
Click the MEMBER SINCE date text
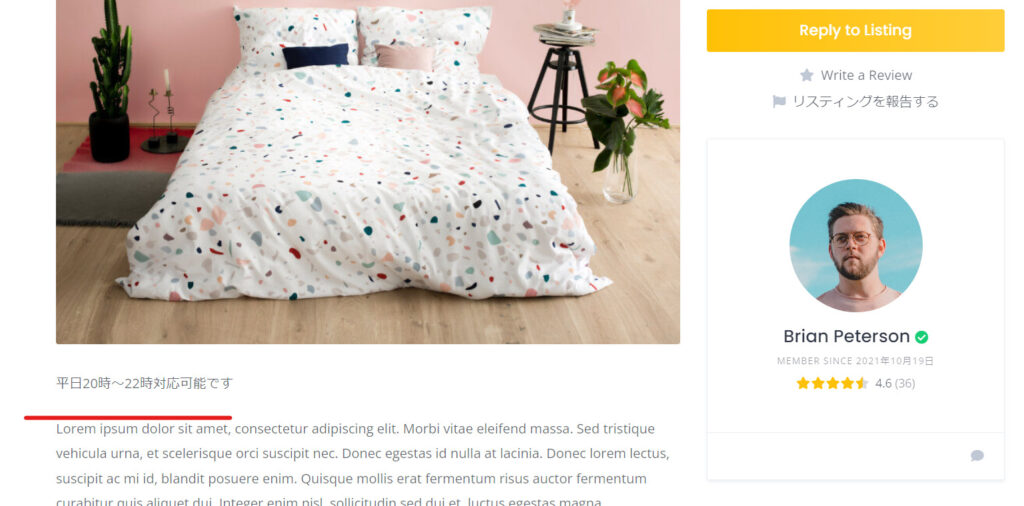point(856,361)
